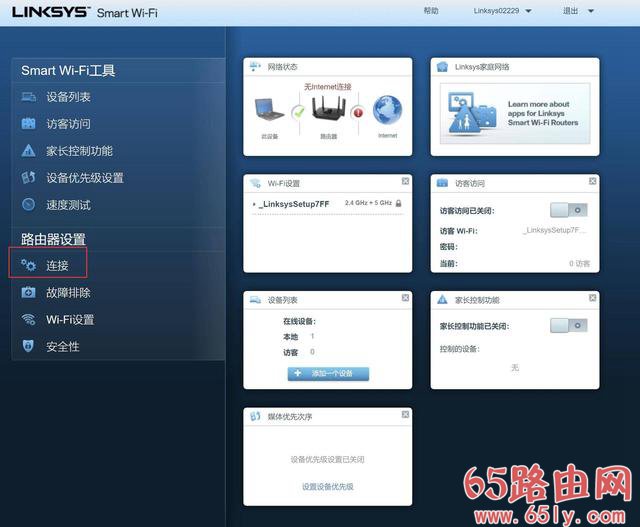Click the 连接 gears icon

[29, 265]
